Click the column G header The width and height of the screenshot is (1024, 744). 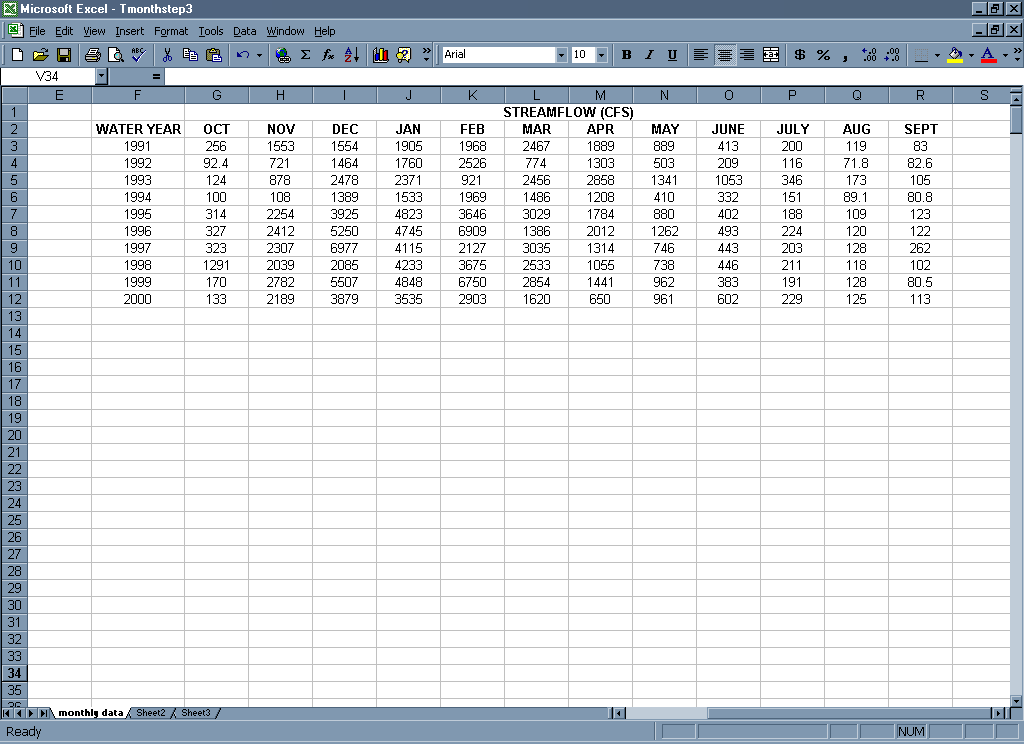point(217,95)
